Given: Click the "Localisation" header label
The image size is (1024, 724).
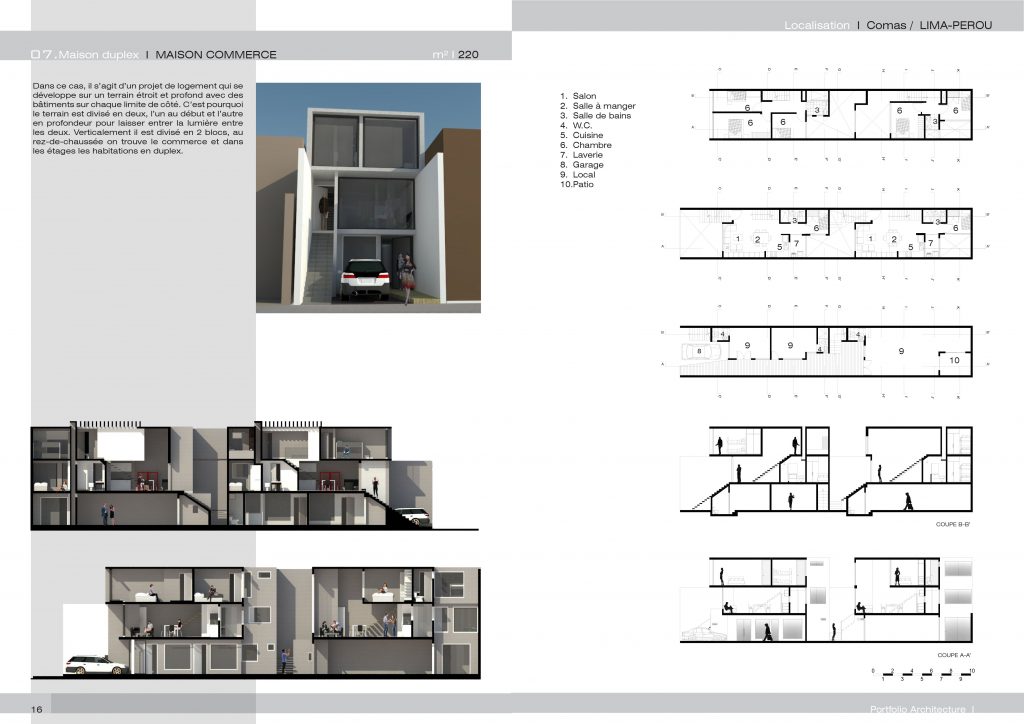Looking at the screenshot, I should coord(817,24).
